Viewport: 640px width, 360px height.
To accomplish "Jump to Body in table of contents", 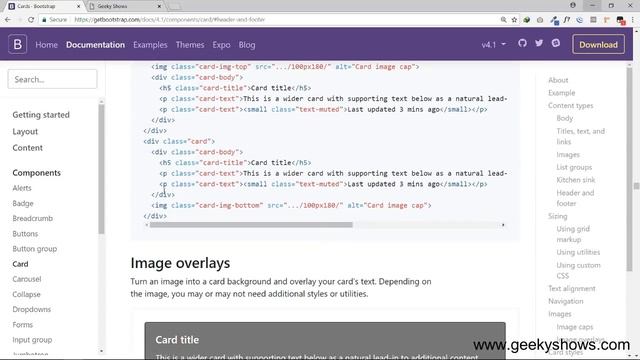I will [564, 118].
